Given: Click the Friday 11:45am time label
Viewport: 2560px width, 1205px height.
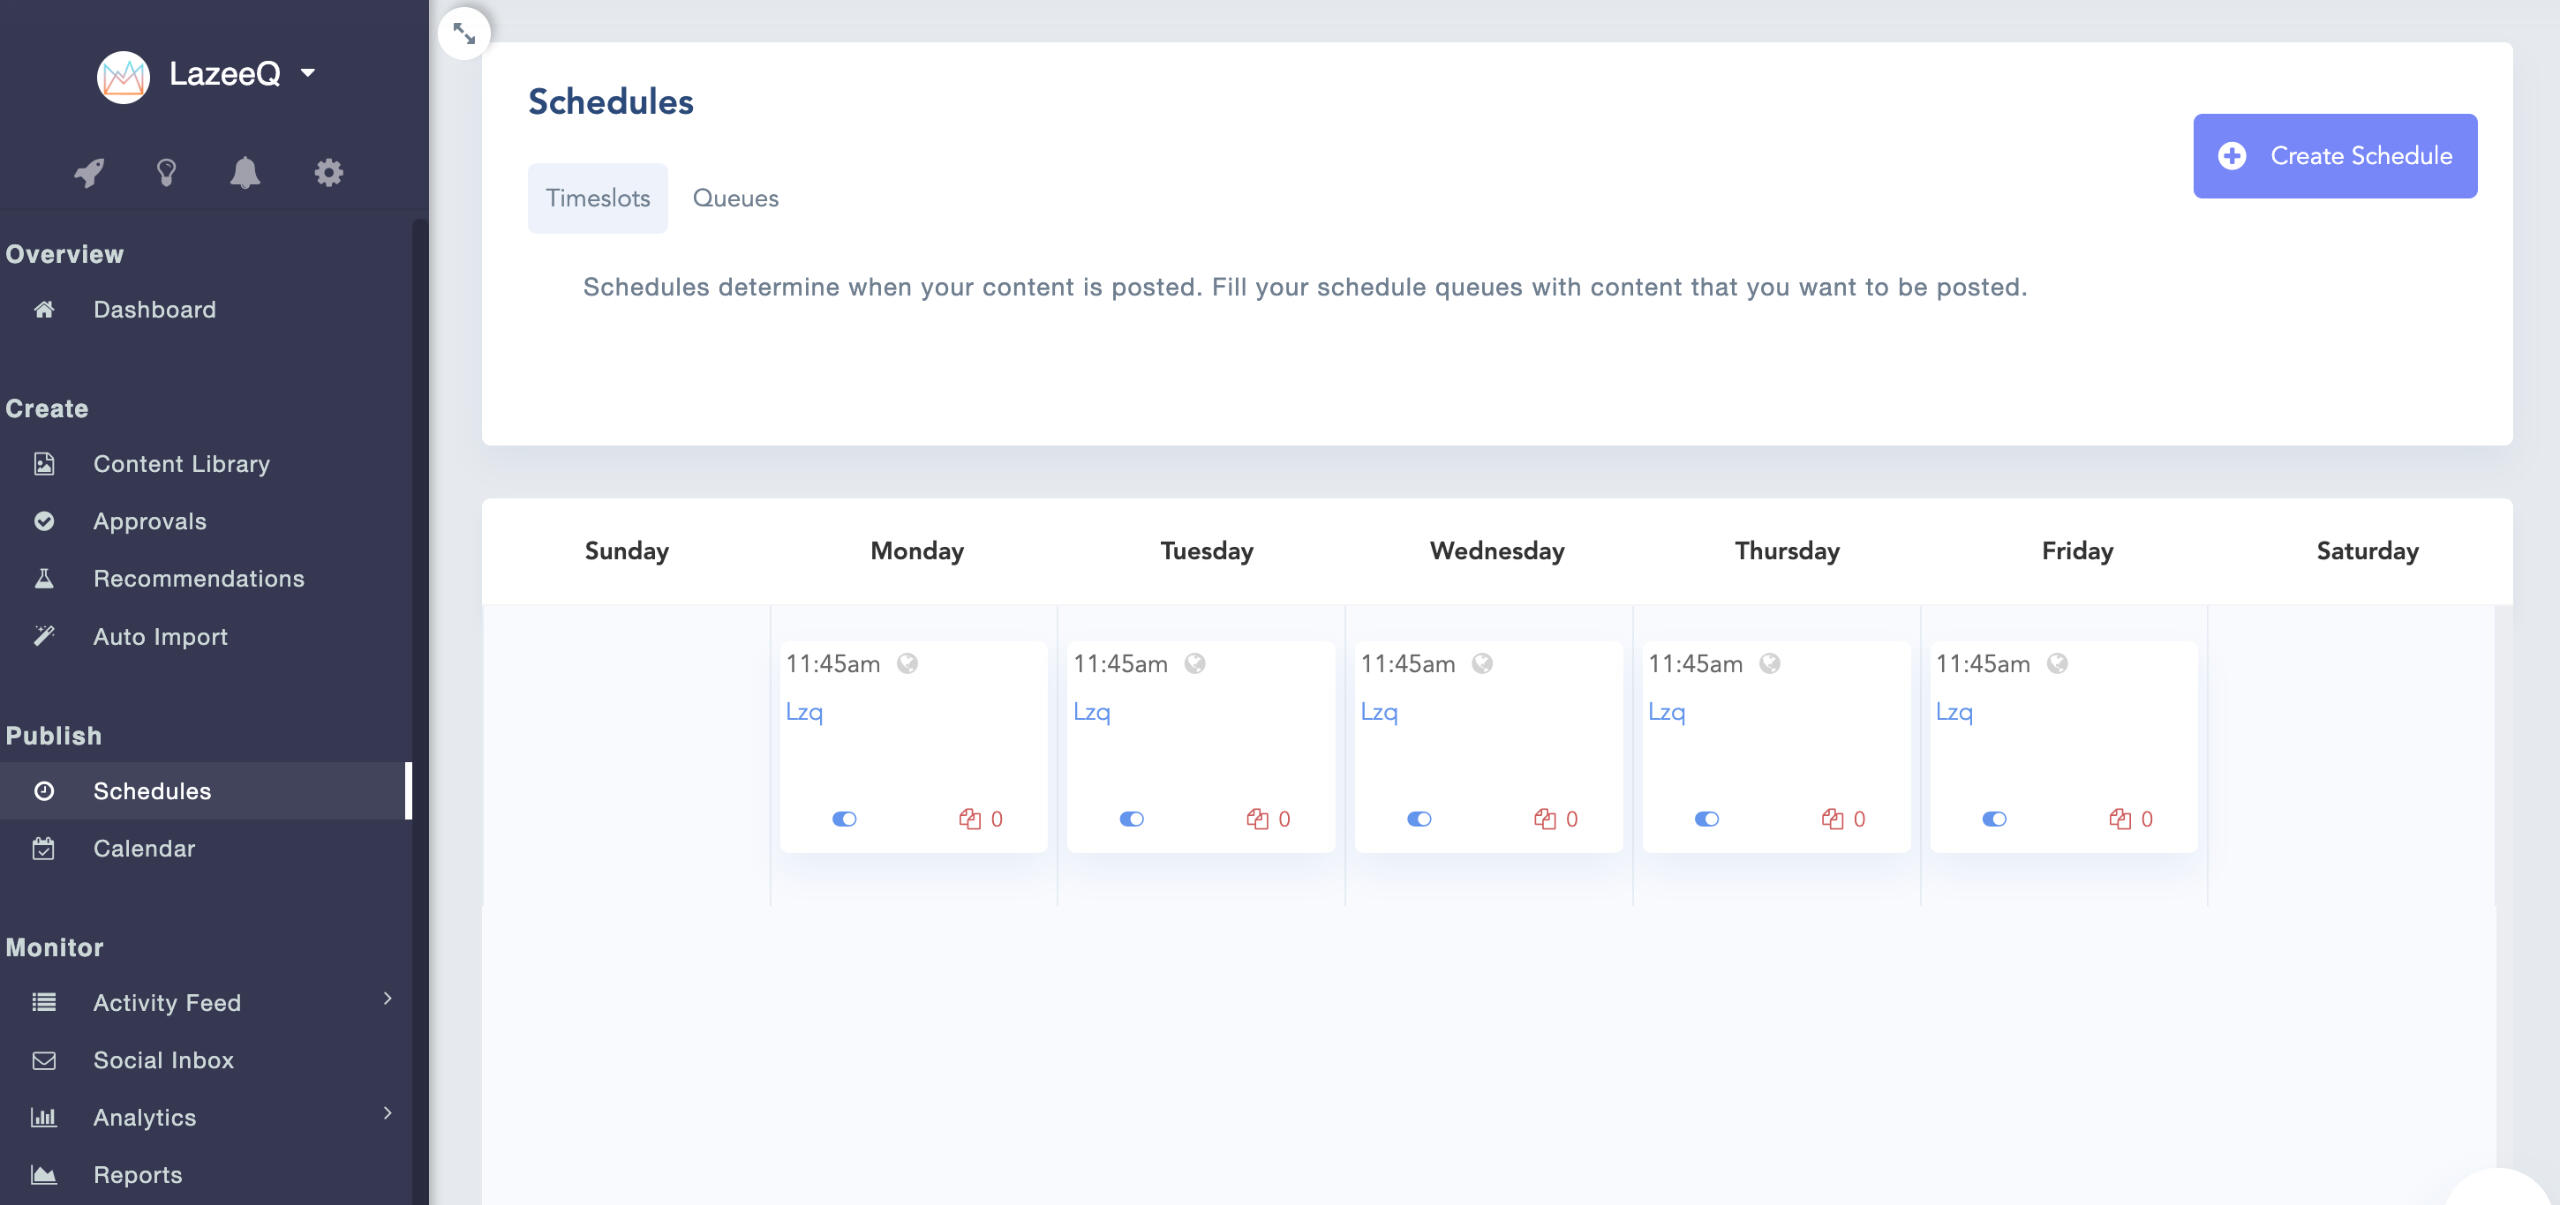Looking at the screenshot, I should pyautogui.click(x=1983, y=664).
